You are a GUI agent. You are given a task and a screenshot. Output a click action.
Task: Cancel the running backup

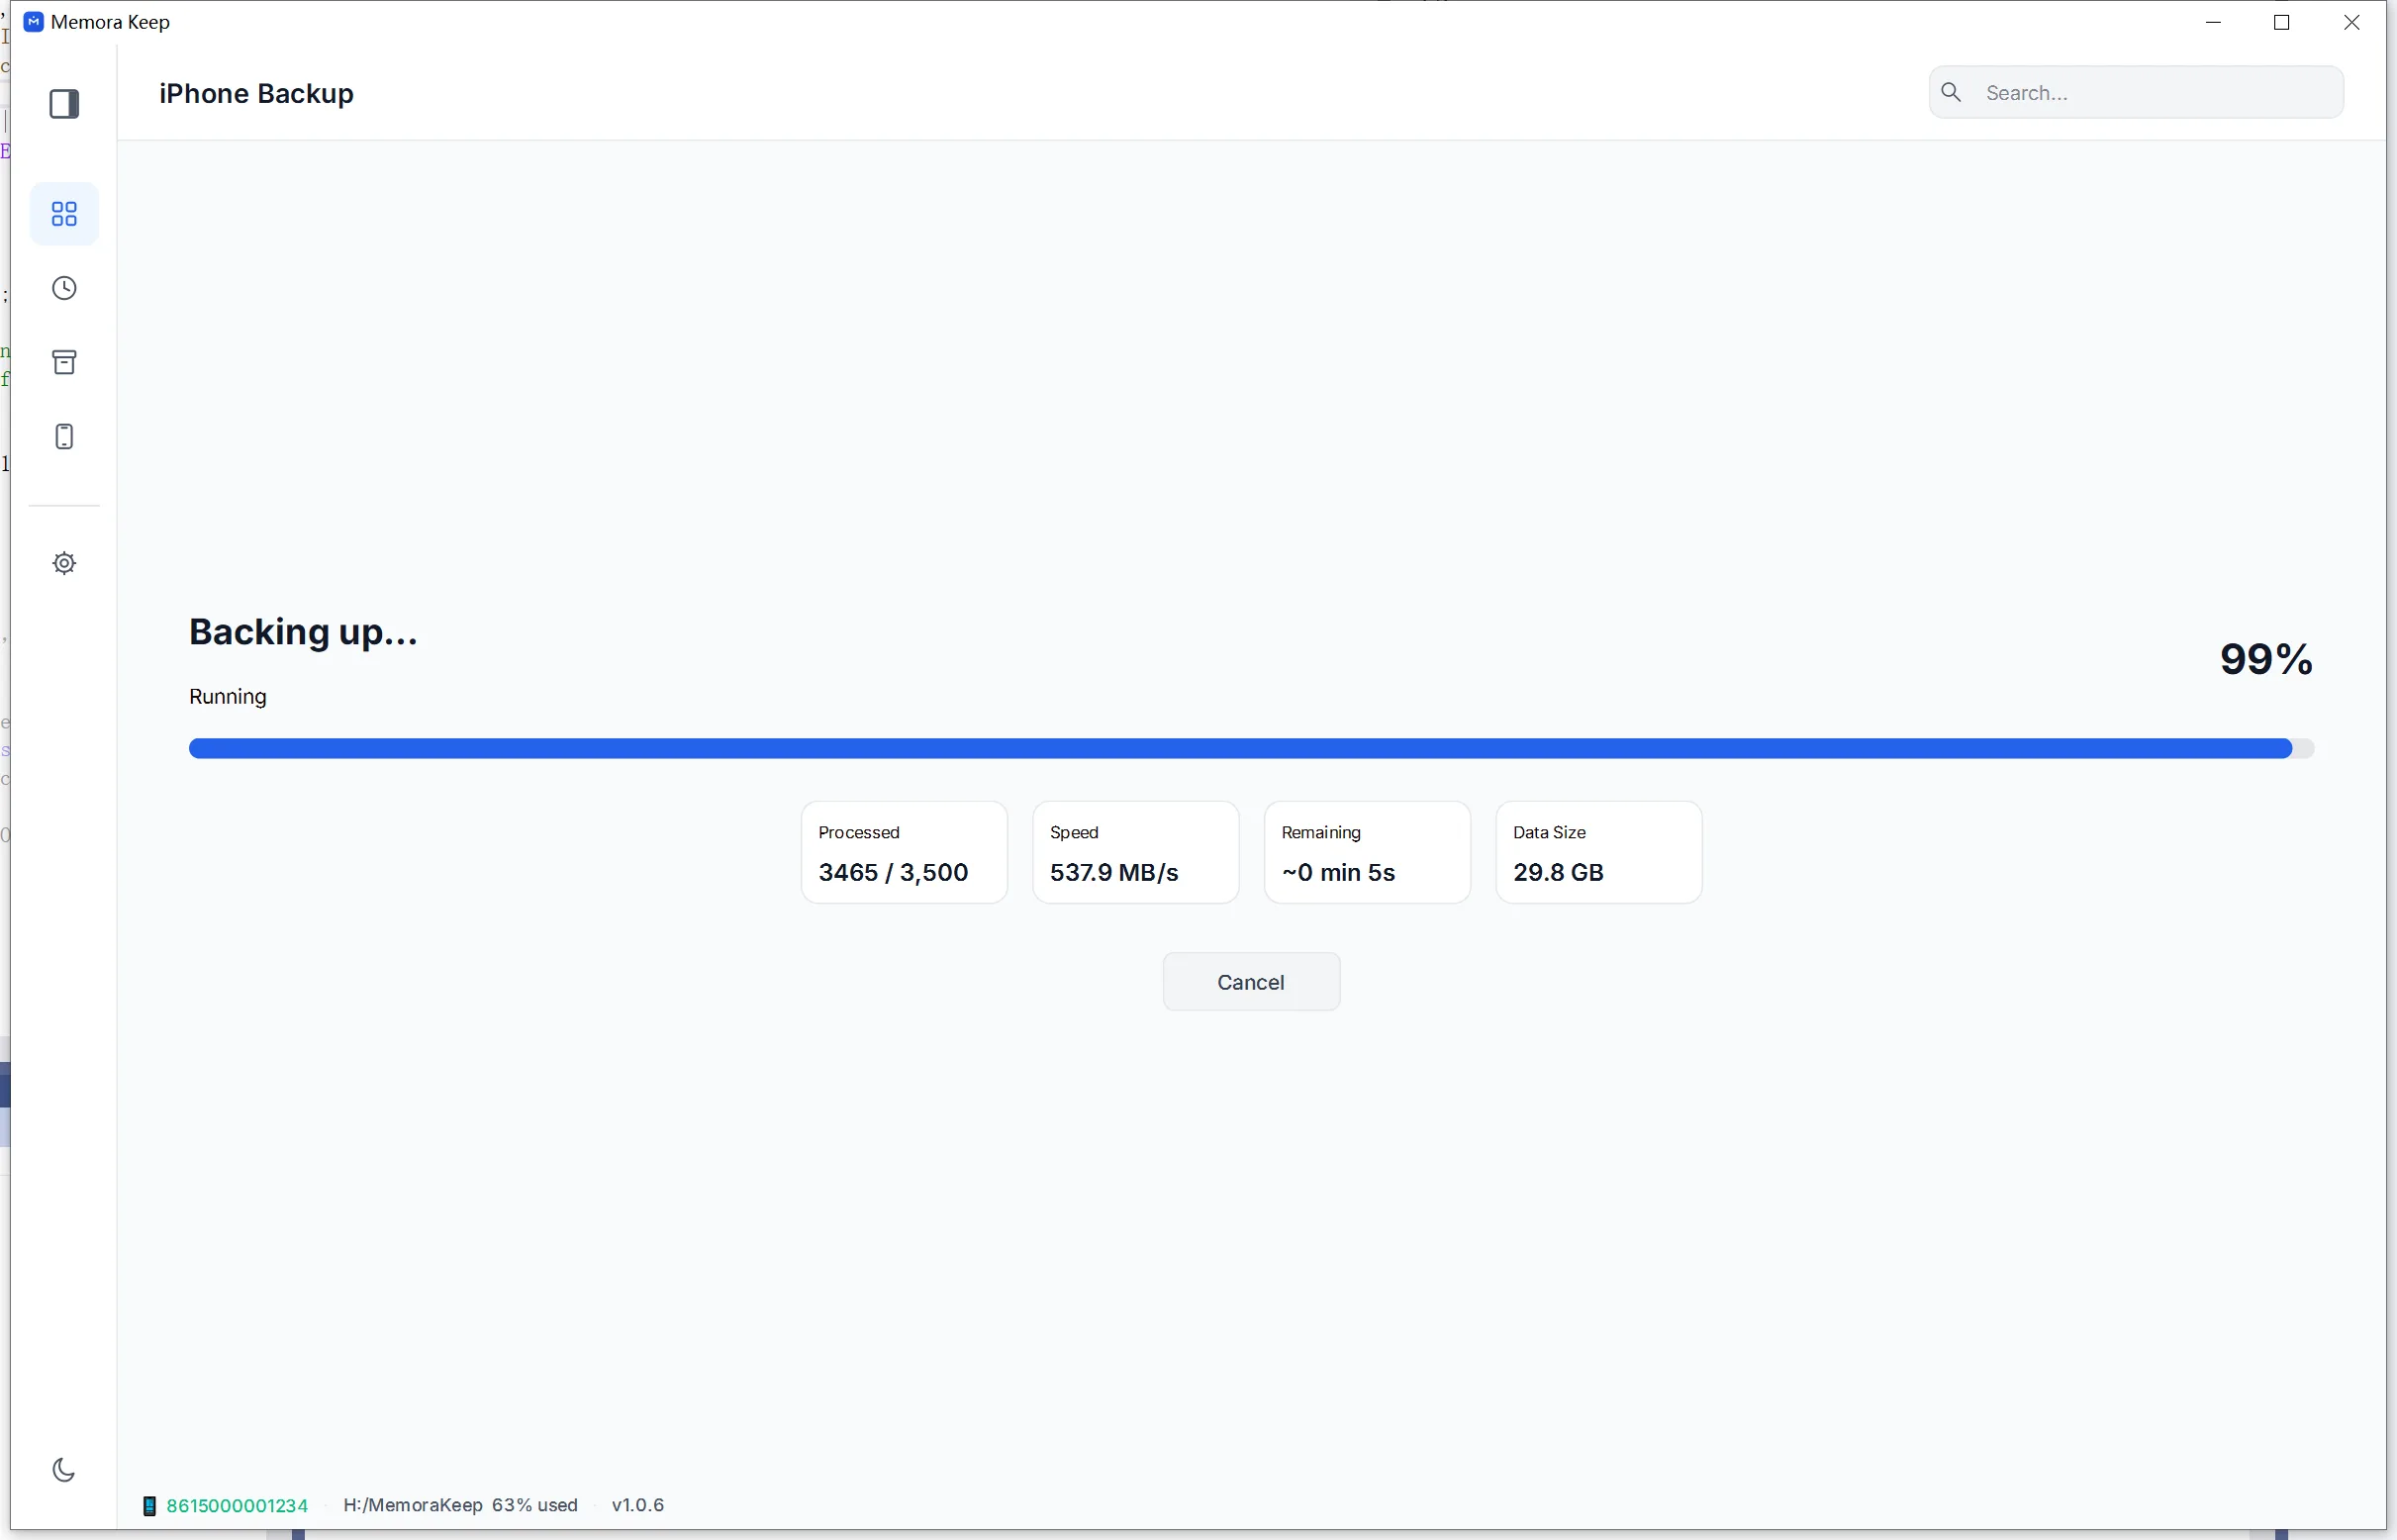pyautogui.click(x=1251, y=982)
